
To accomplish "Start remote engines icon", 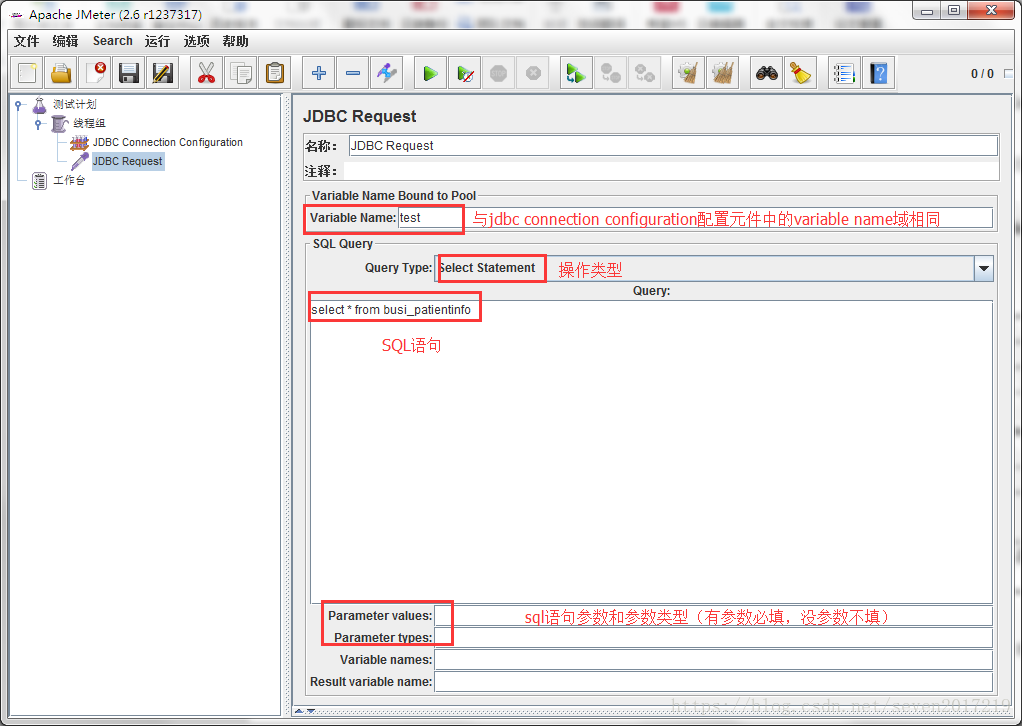I will 576,73.
